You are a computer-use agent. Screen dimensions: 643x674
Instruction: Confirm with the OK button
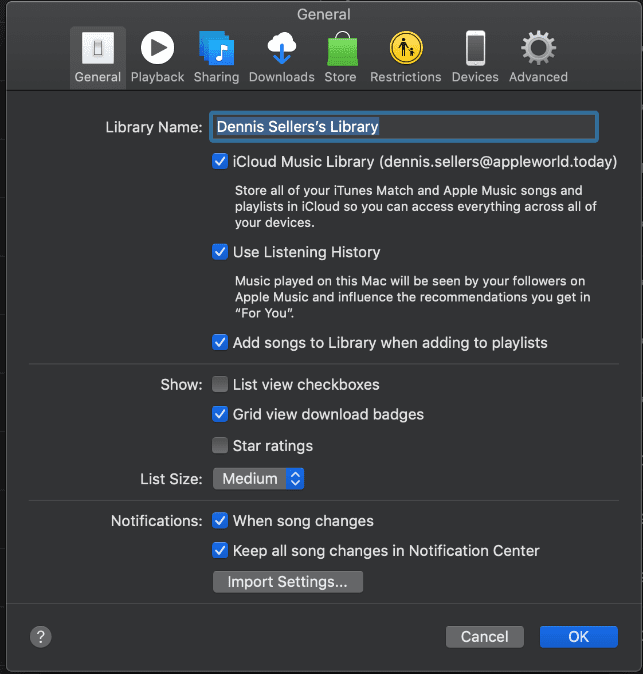click(x=578, y=637)
